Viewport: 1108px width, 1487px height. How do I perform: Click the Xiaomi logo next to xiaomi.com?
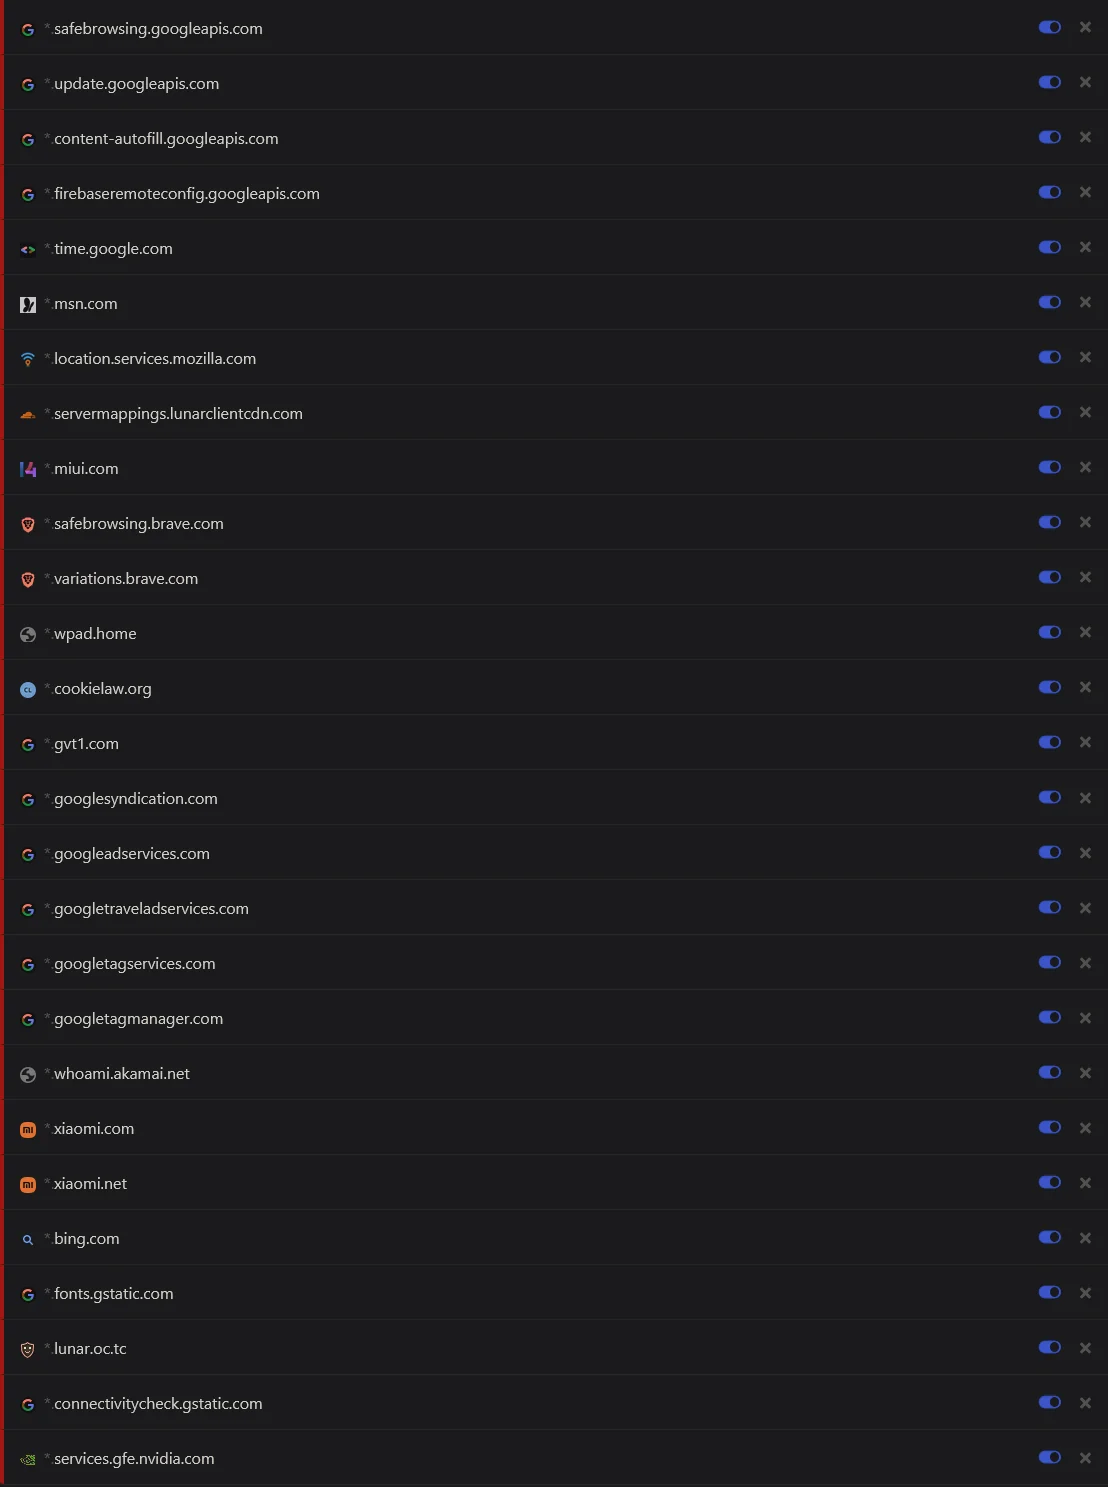pos(28,1128)
